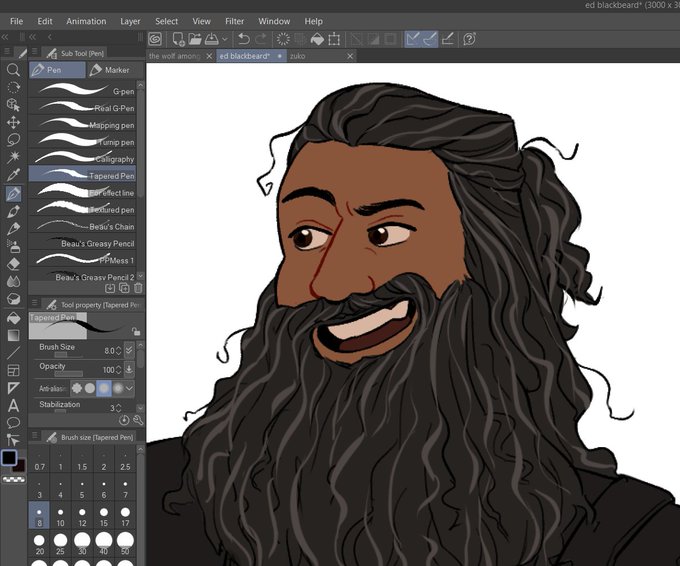Create a new canvas from command bar
This screenshot has height=566, width=680.
point(178,39)
